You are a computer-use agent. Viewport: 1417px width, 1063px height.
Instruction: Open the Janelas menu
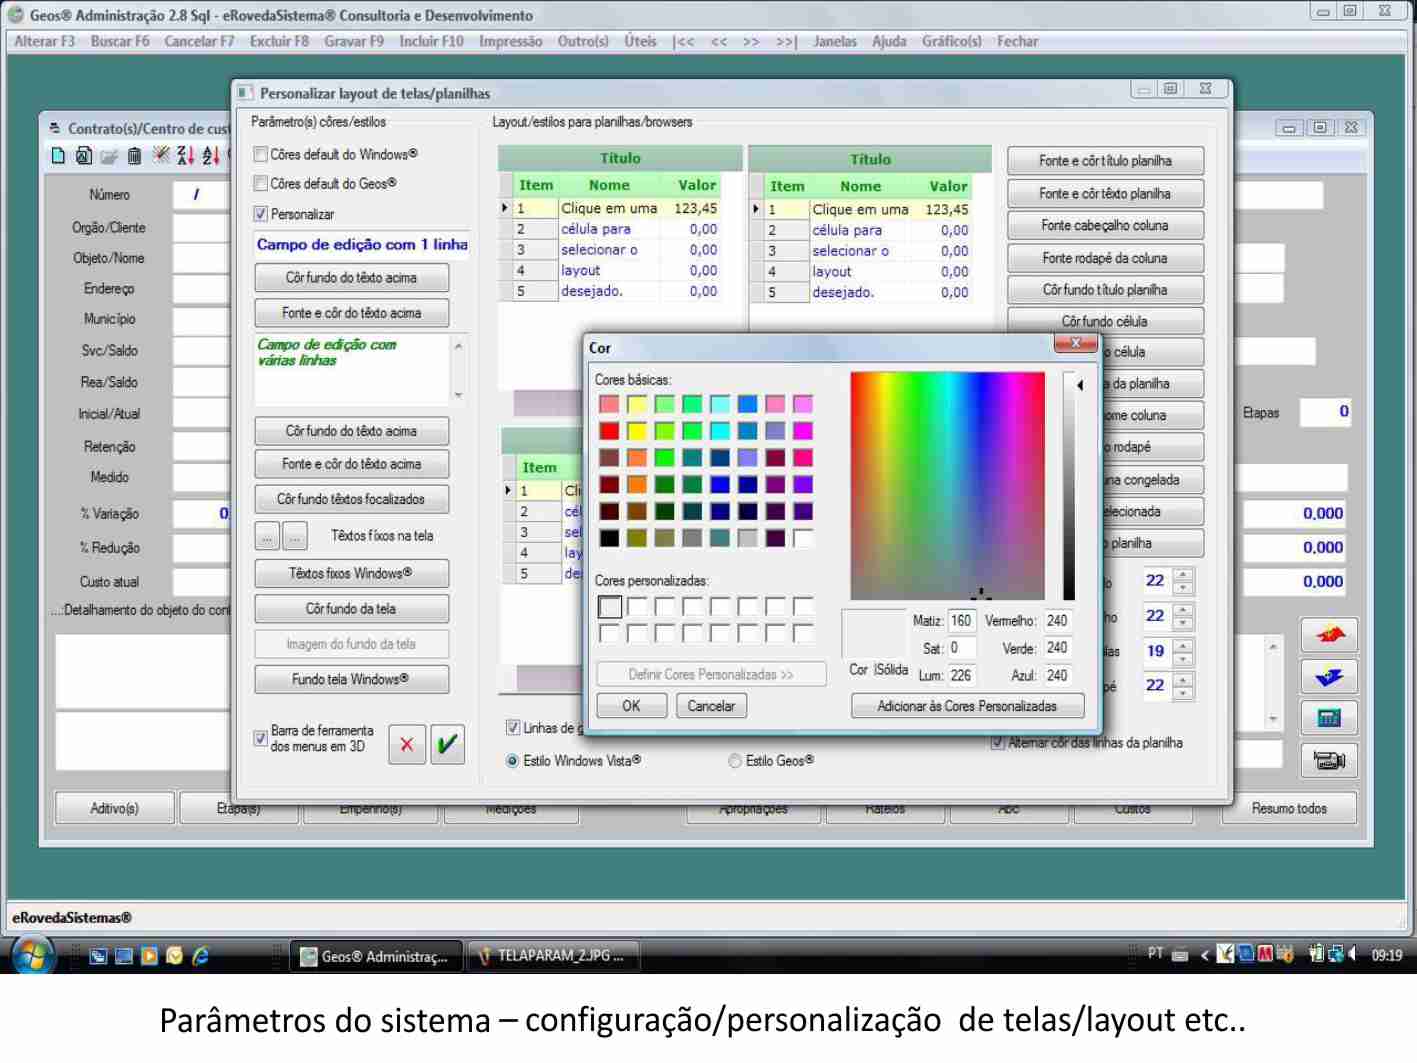835,41
